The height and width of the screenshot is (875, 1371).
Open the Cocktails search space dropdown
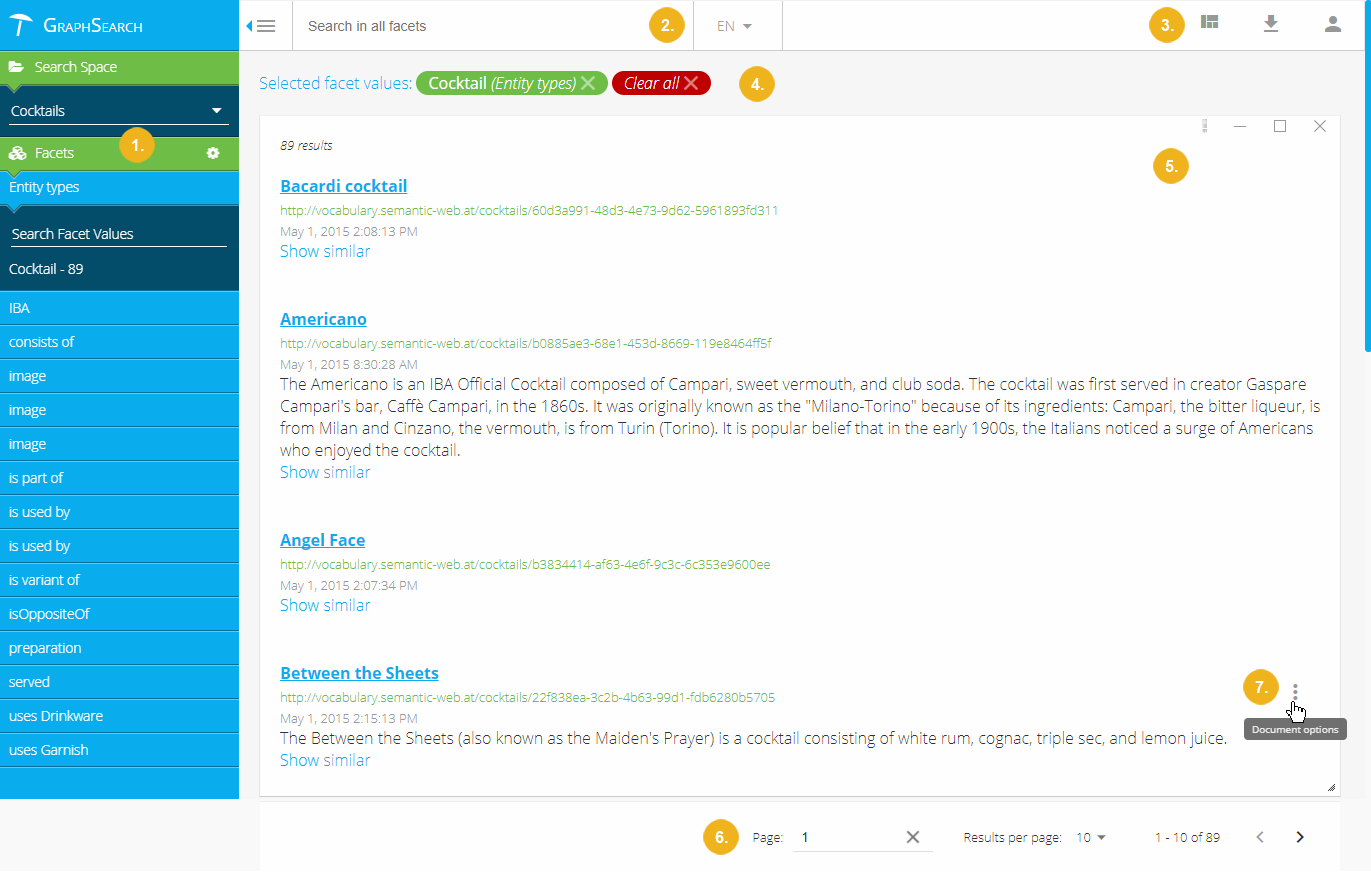tap(119, 111)
